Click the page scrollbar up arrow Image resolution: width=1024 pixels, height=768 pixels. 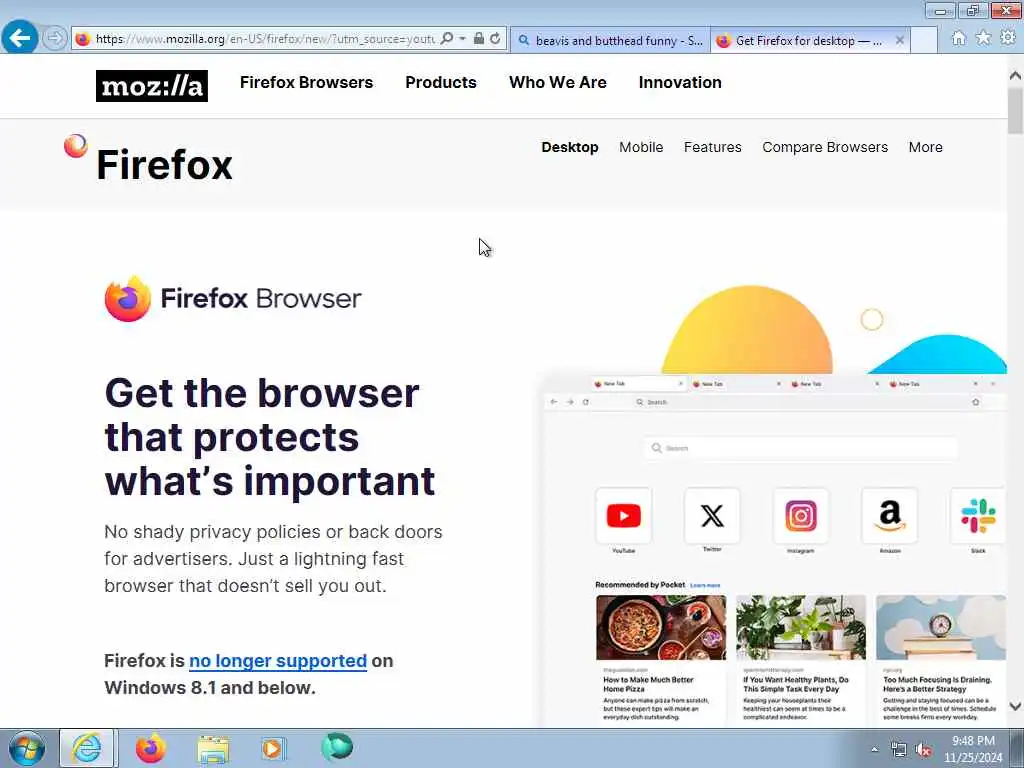pyautogui.click(x=1015, y=76)
